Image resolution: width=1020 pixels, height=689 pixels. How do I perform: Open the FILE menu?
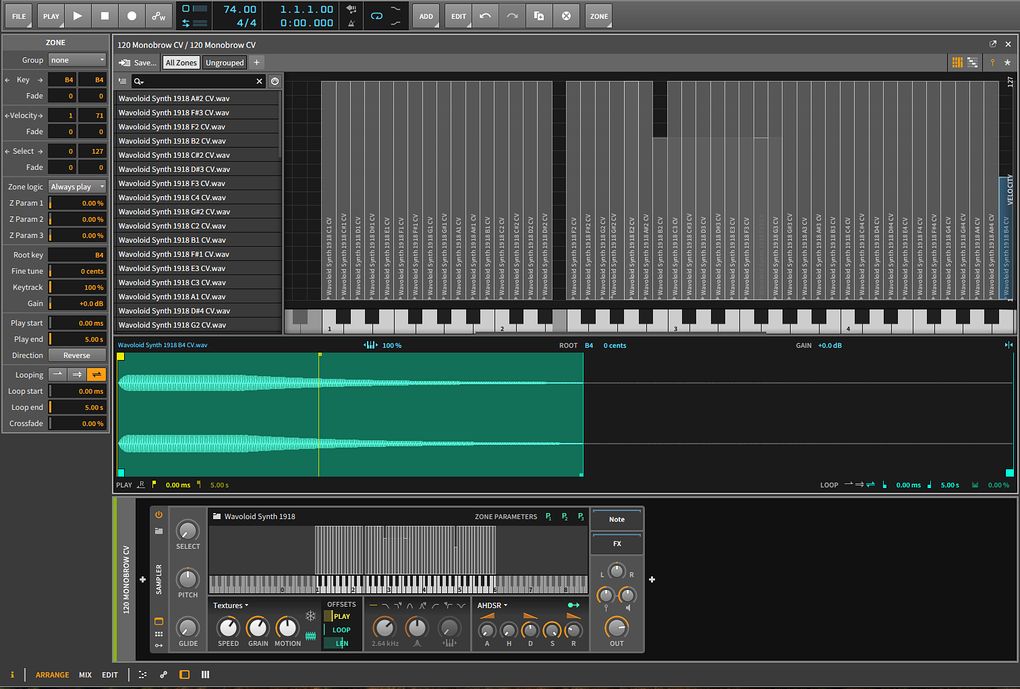[x=19, y=16]
